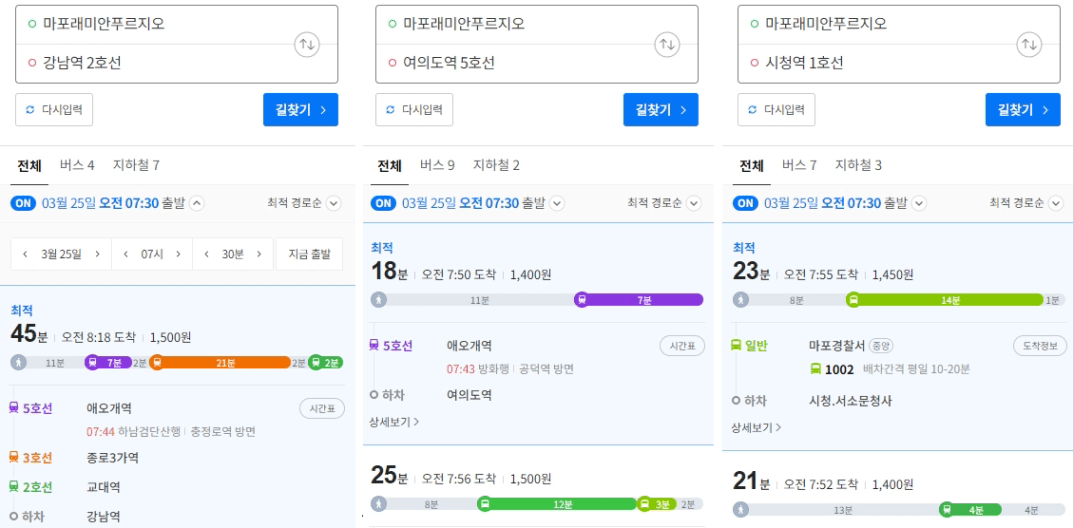Expand the departure time chevron in the 여의도역 panel

pyautogui.click(x=557, y=203)
